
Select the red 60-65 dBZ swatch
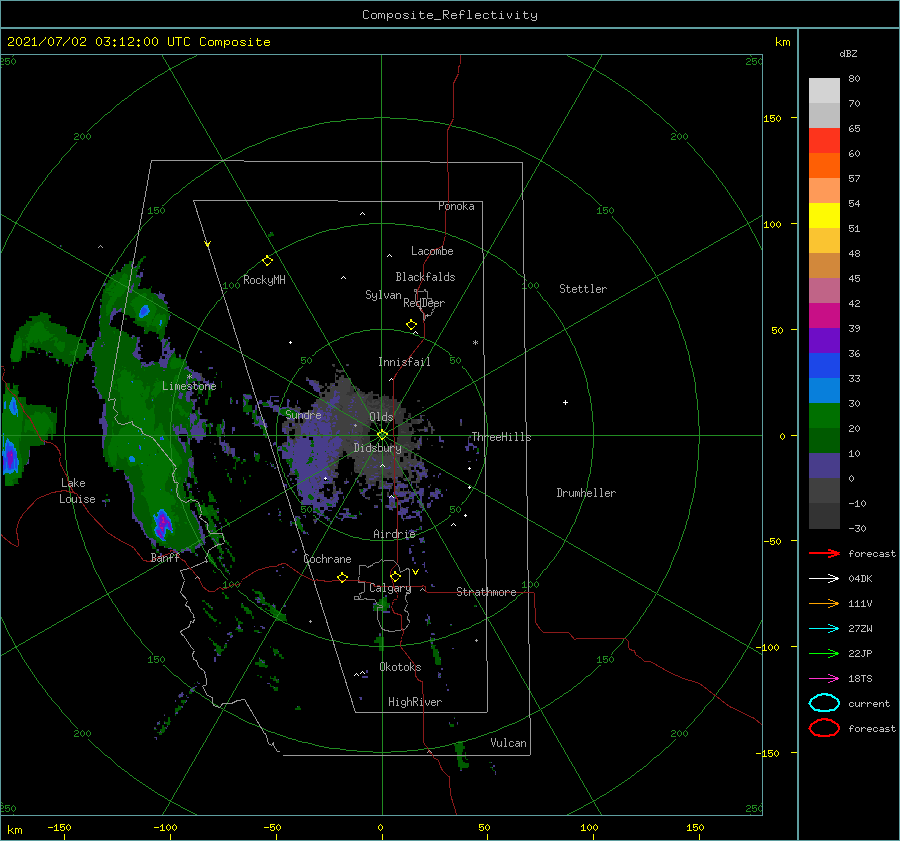(x=824, y=140)
